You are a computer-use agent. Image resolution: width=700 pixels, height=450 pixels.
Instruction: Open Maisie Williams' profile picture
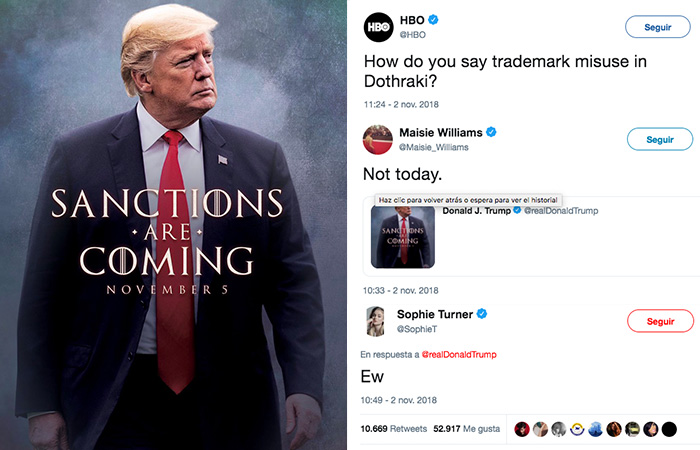click(x=378, y=140)
